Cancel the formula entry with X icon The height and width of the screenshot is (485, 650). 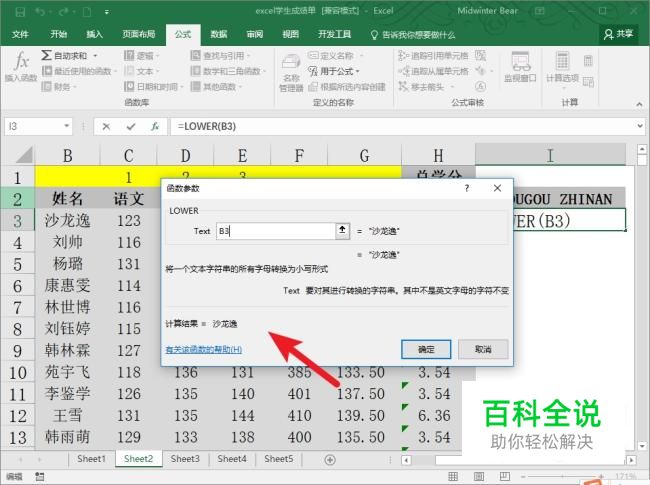pos(106,126)
